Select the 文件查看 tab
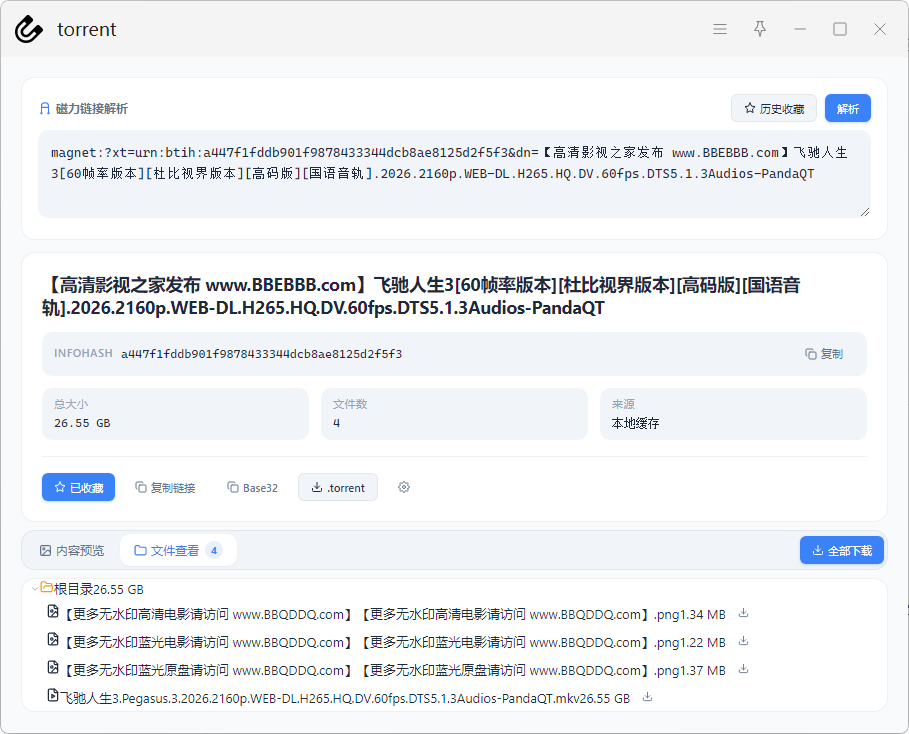Viewport: 909px width, 734px height. pos(178,550)
